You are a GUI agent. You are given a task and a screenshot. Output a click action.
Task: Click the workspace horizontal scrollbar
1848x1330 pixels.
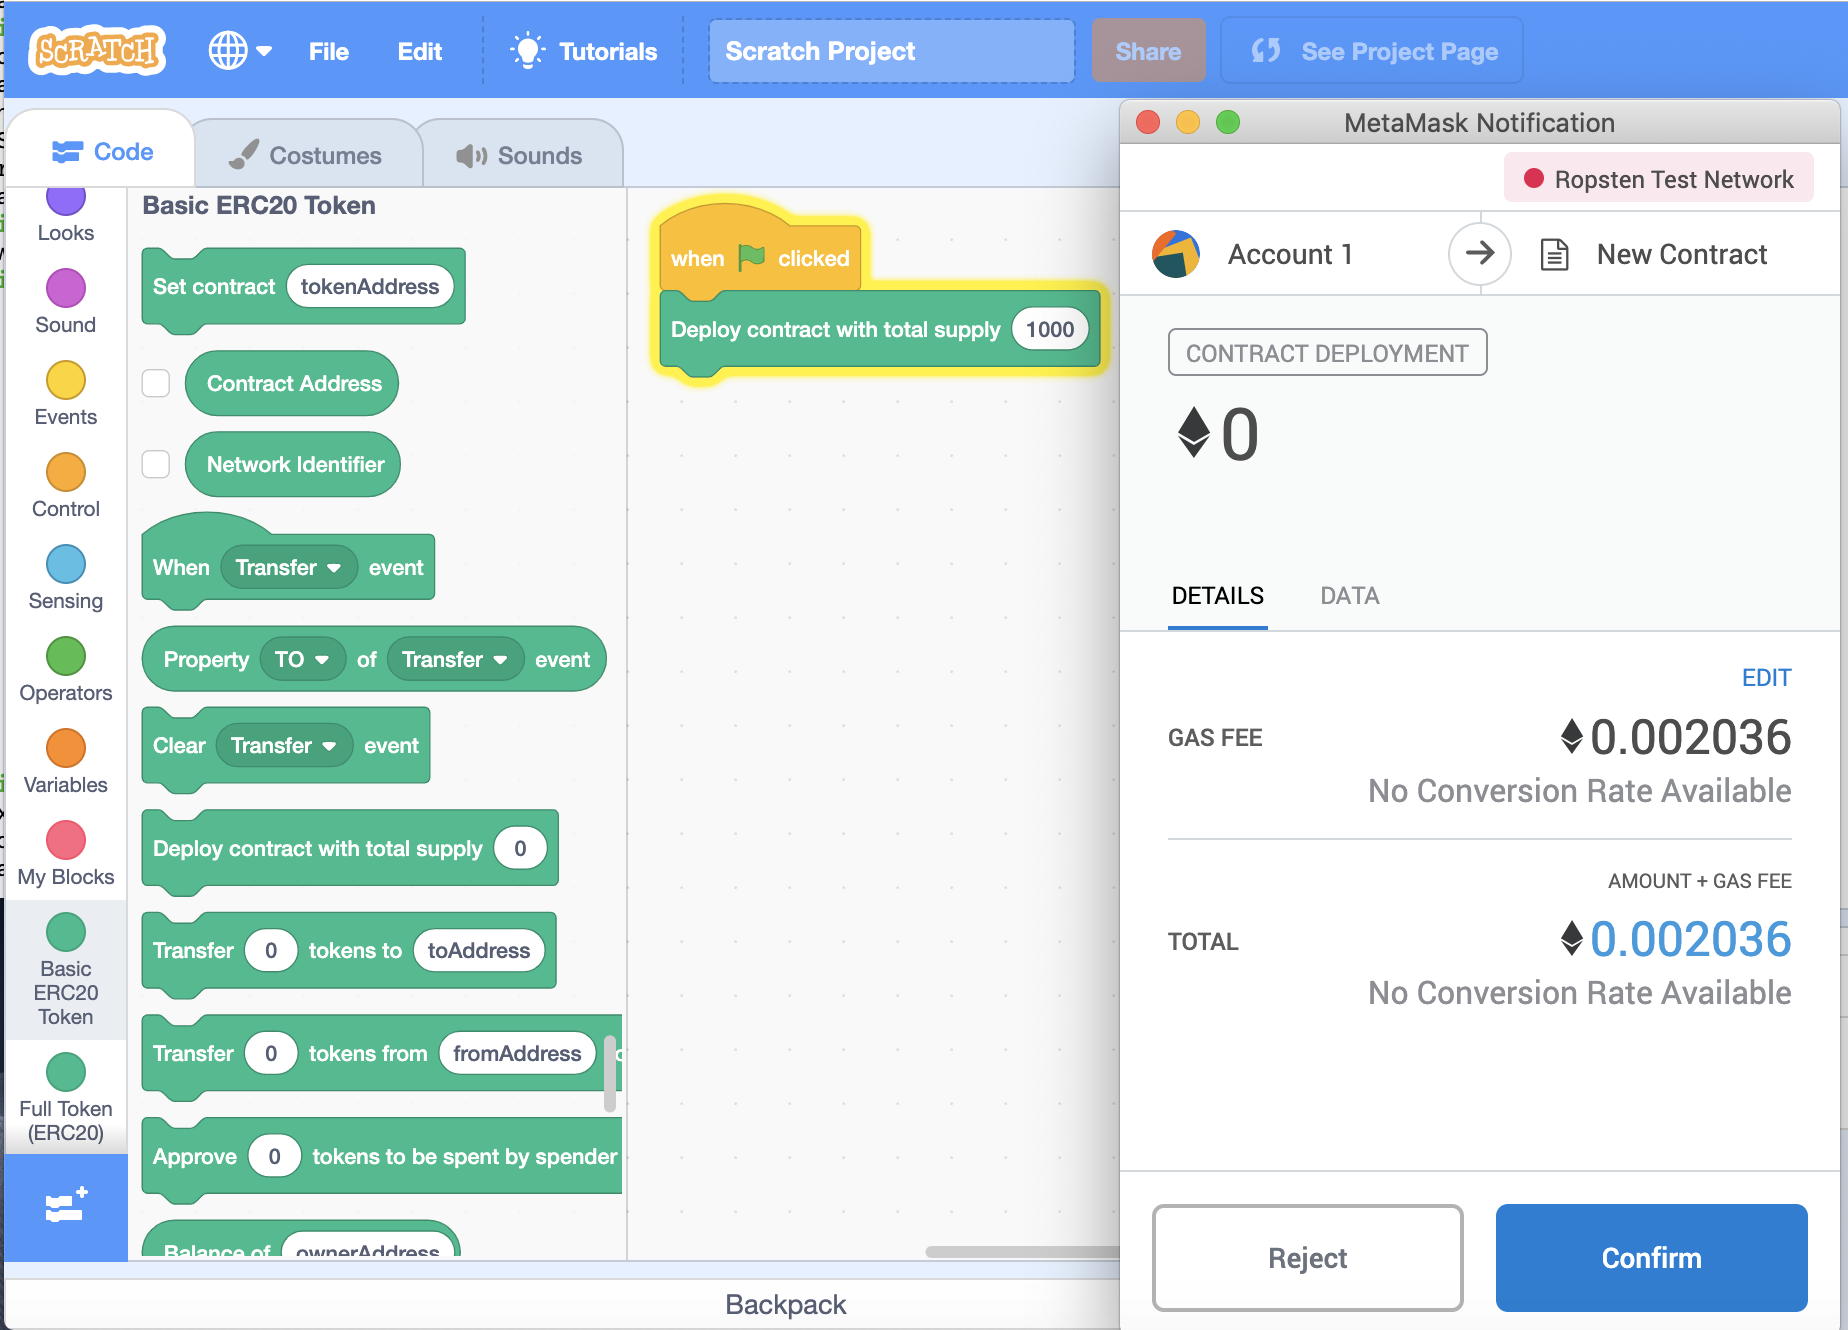coord(1022,1252)
